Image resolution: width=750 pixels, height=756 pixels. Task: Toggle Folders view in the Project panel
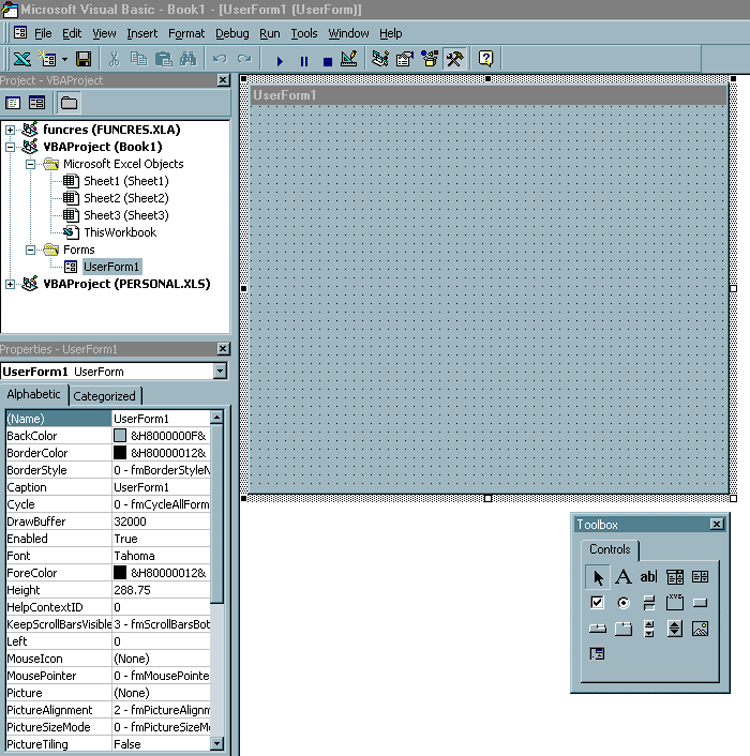point(69,103)
